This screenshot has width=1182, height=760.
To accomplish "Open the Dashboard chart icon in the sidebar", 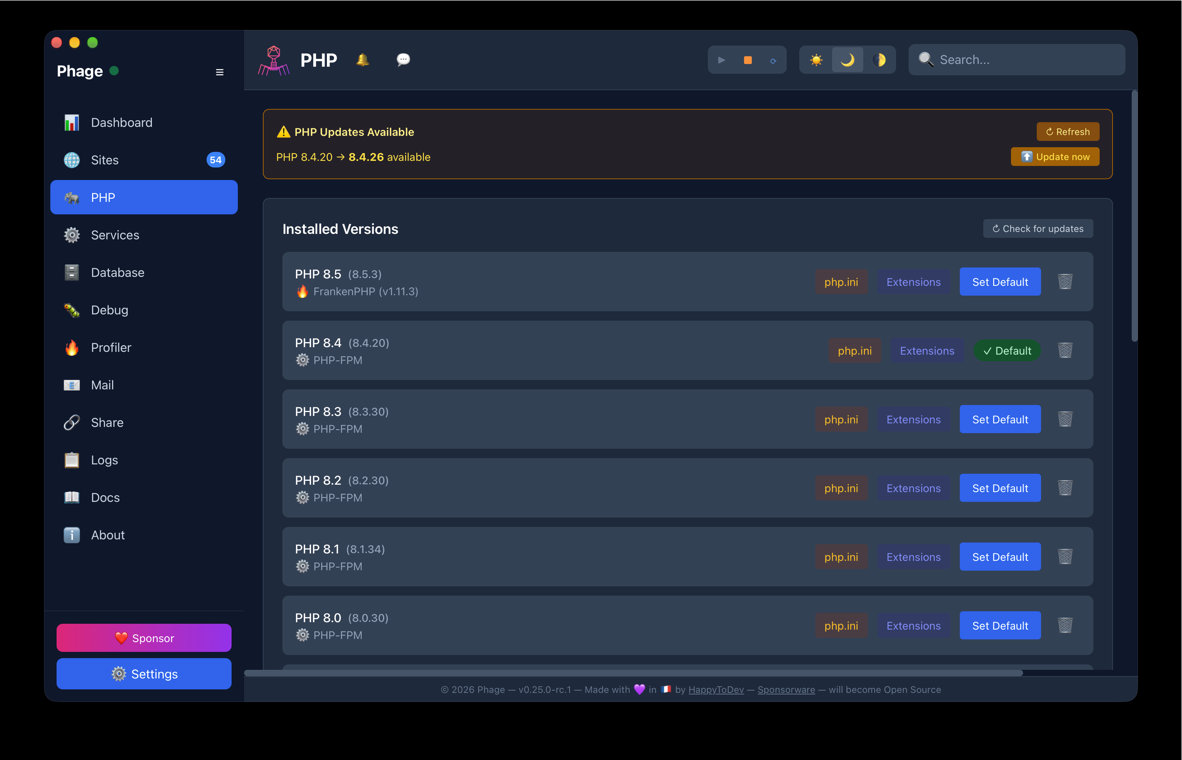I will (x=72, y=122).
